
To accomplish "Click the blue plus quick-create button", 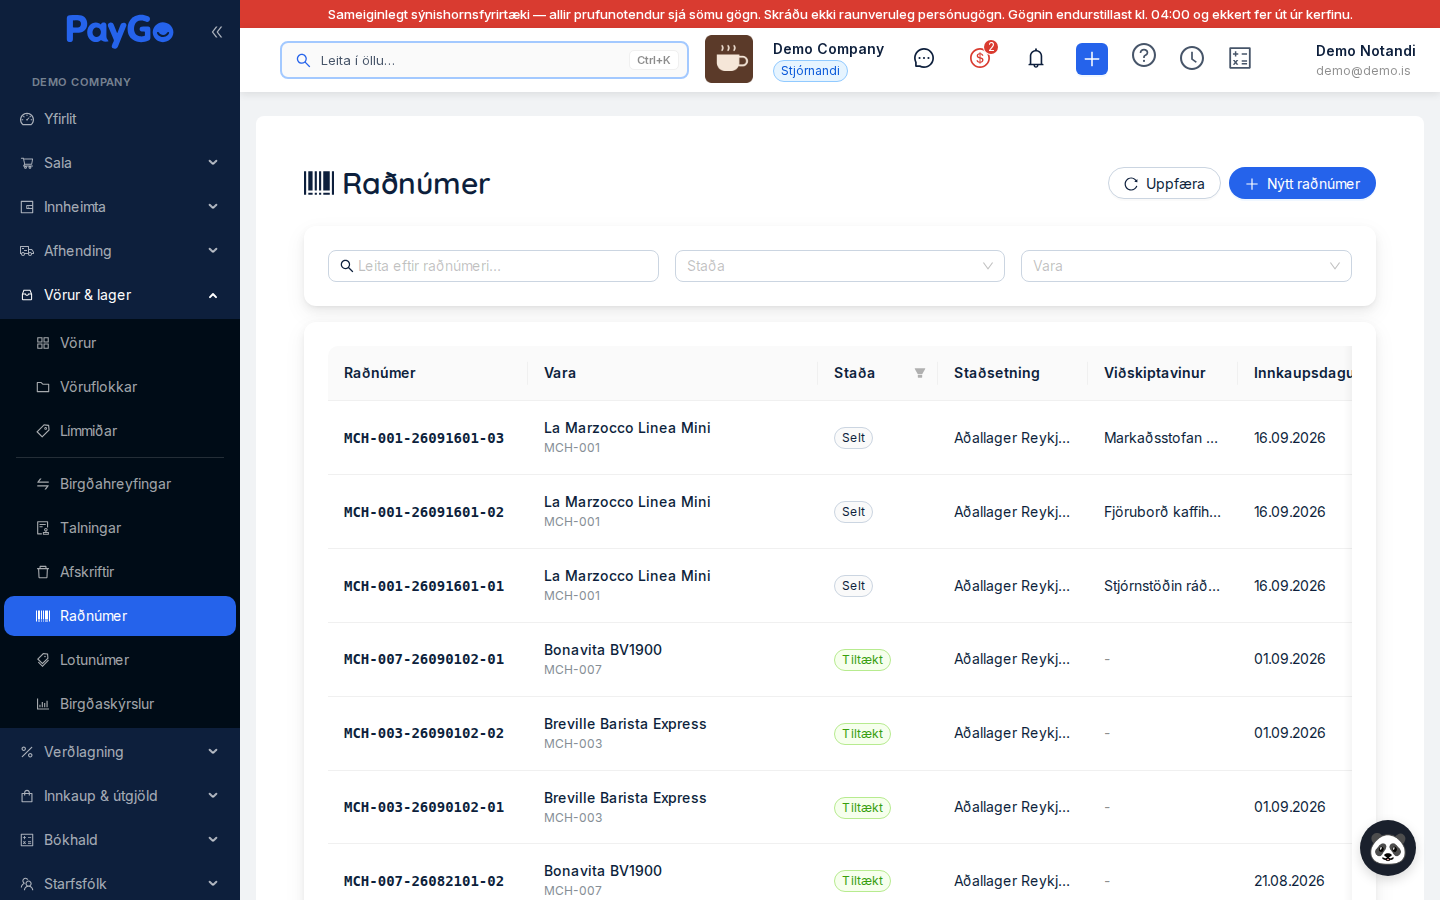I will pos(1092,59).
